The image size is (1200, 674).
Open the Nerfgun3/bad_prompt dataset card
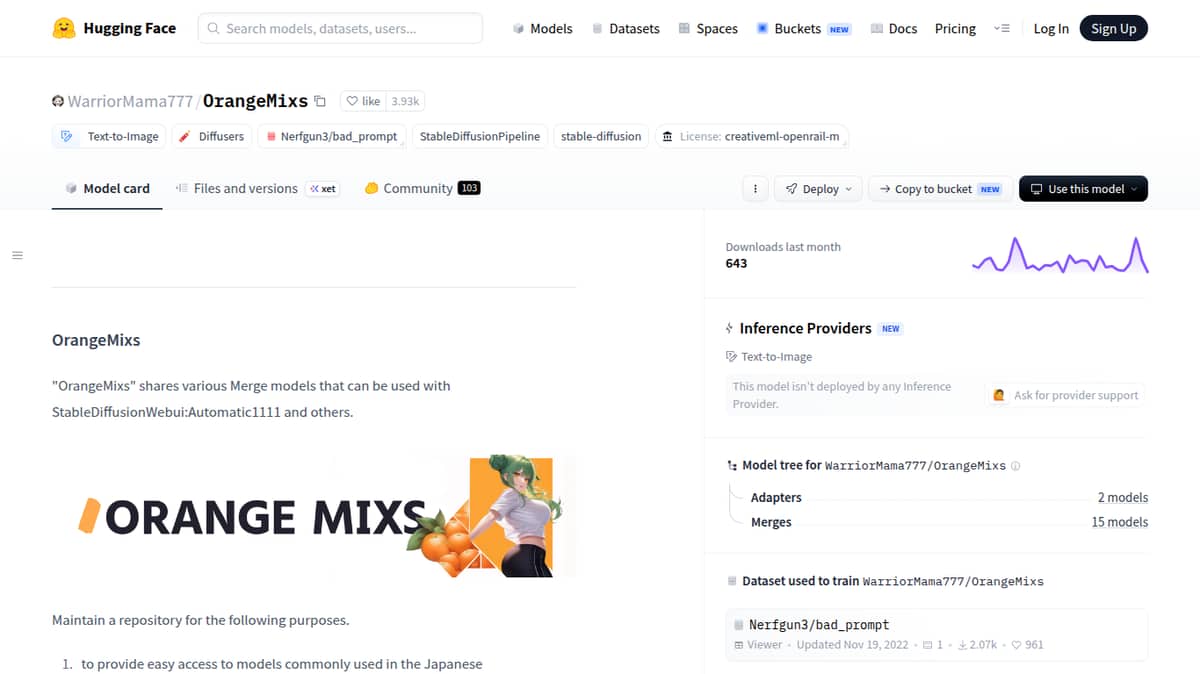937,634
